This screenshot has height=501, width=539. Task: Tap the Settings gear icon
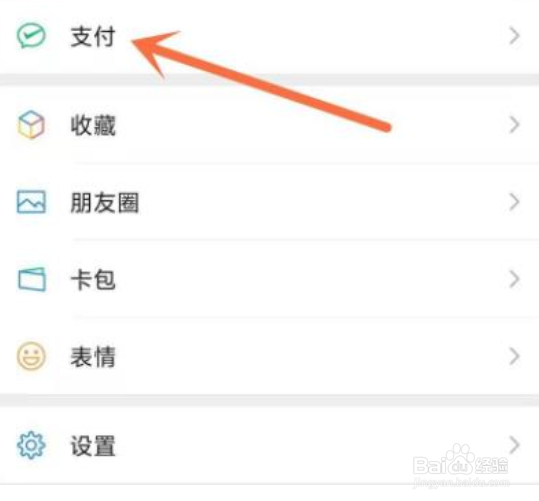point(31,445)
